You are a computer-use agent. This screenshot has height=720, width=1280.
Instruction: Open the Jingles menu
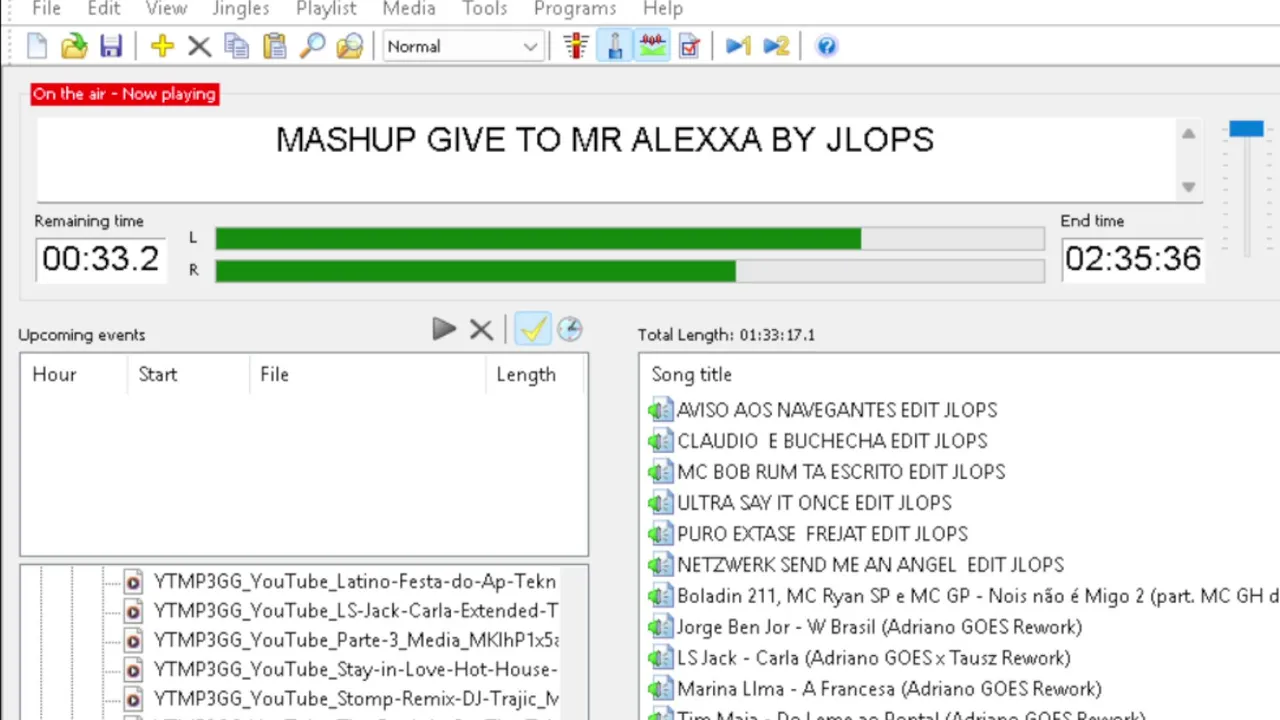pyautogui.click(x=241, y=9)
